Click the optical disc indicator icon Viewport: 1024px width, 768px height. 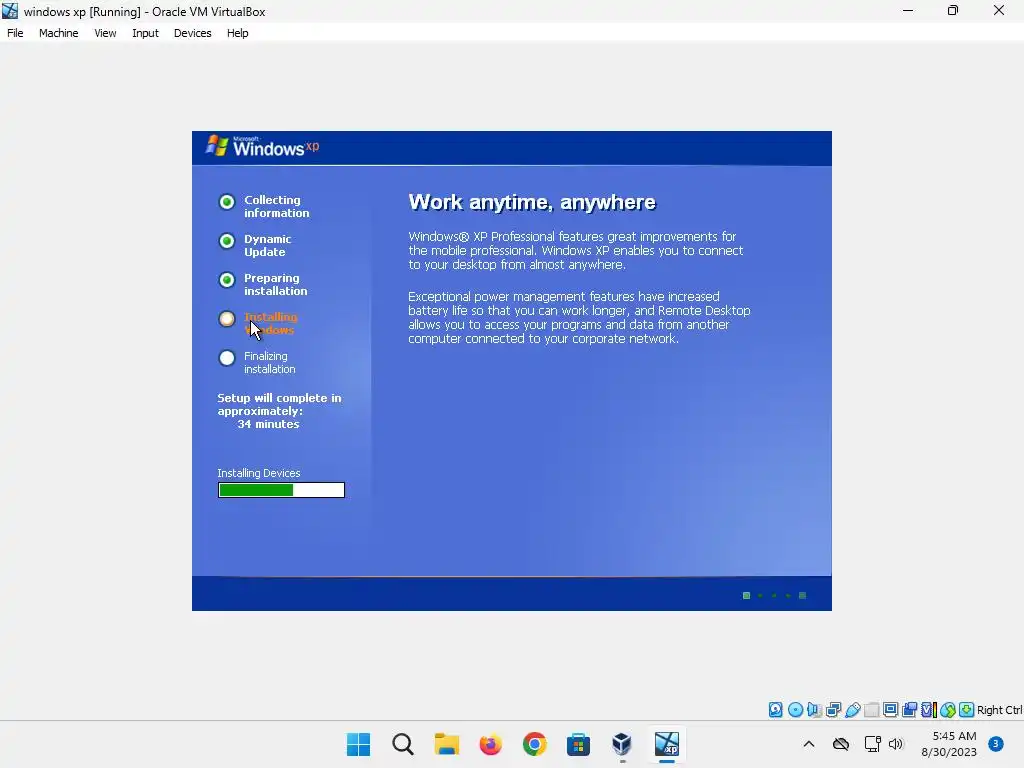pyautogui.click(x=795, y=710)
